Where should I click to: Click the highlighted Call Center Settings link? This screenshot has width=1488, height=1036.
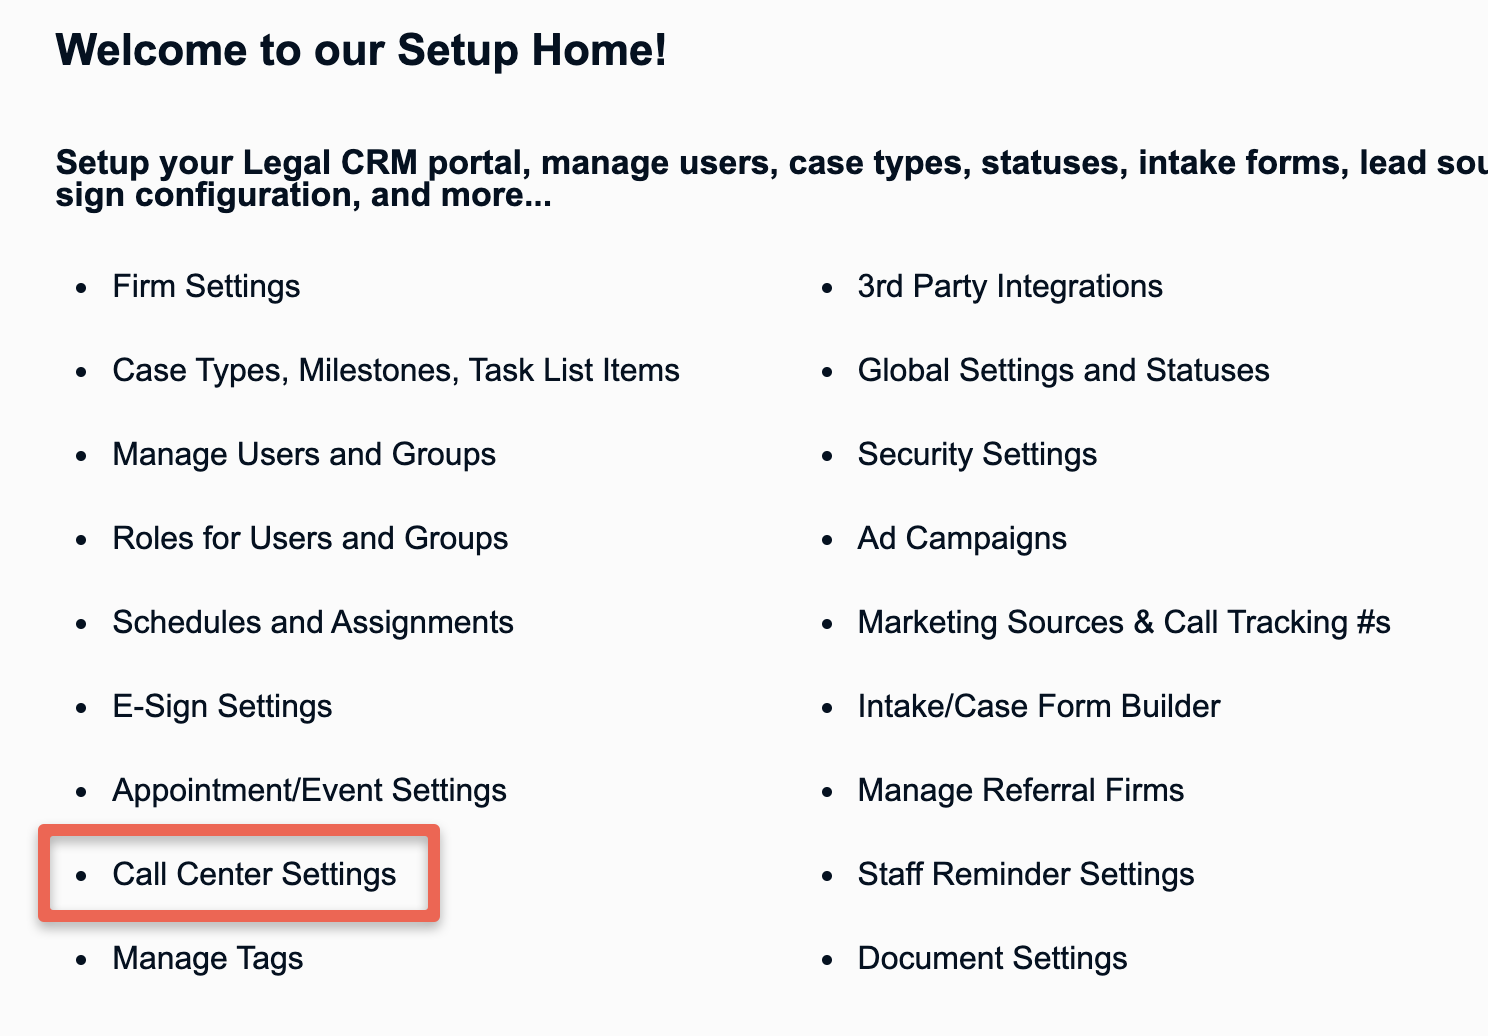[254, 875]
